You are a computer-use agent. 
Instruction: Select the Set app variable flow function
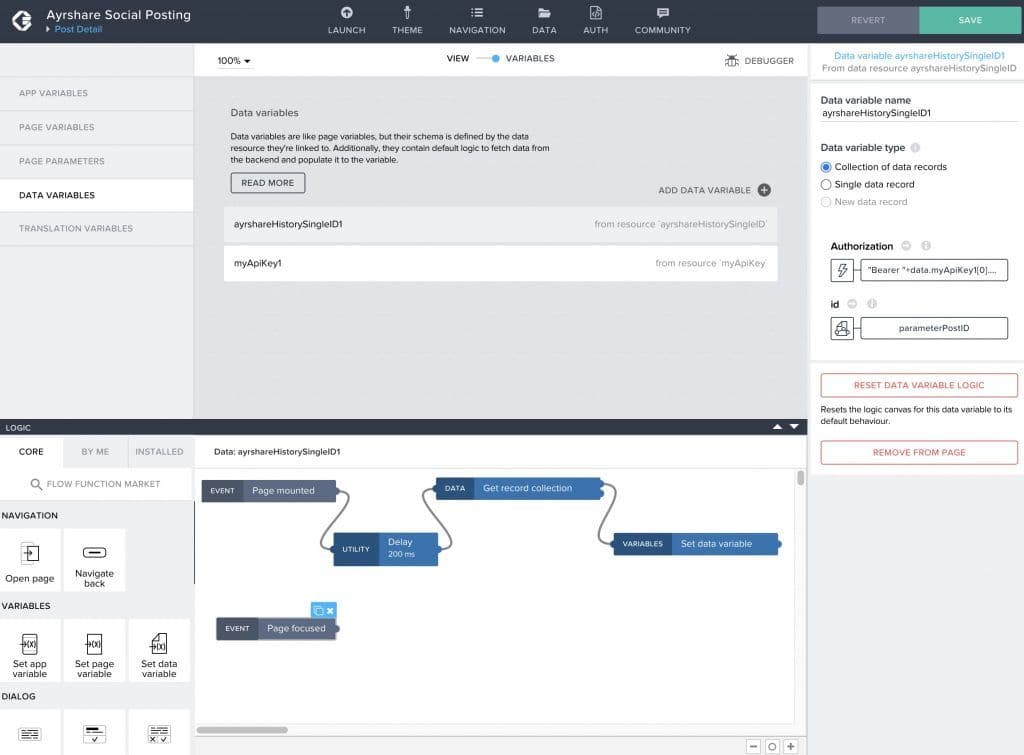[x=30, y=651]
